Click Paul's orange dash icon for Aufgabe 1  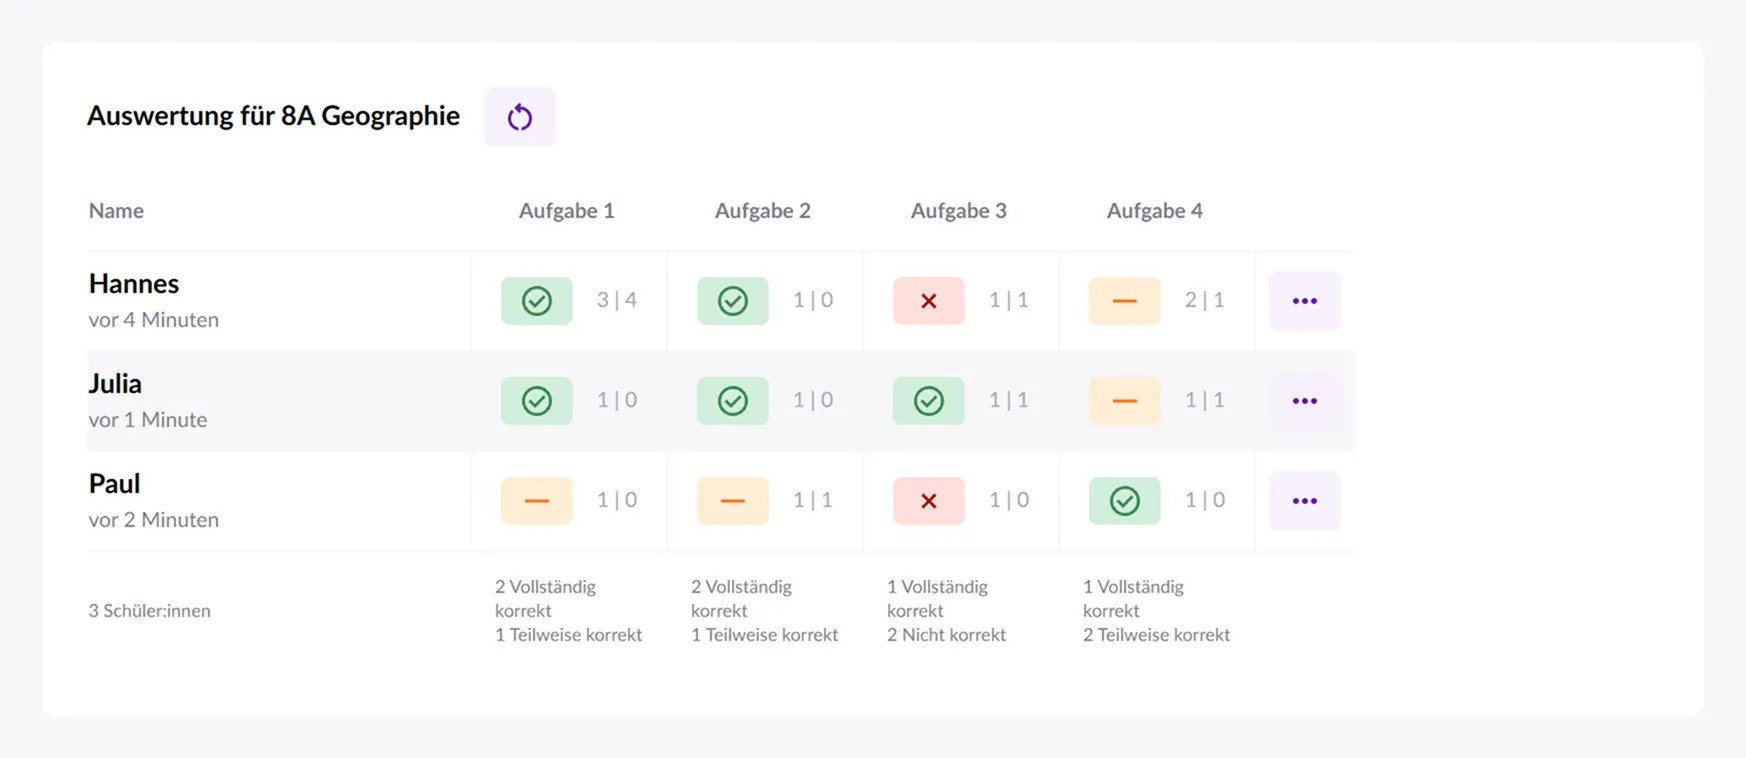tap(537, 501)
